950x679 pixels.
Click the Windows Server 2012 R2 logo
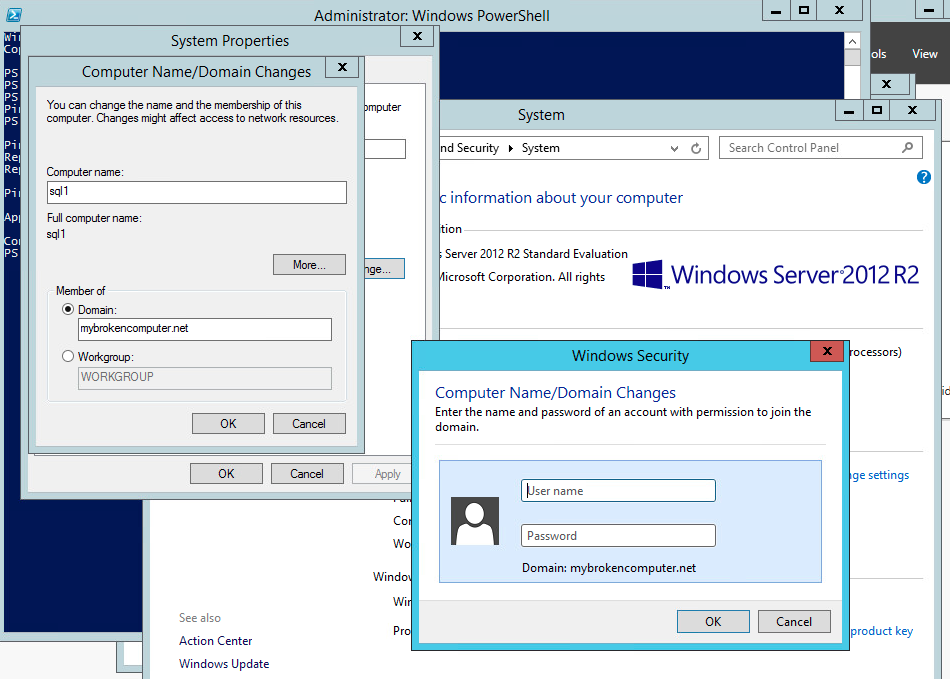776,274
